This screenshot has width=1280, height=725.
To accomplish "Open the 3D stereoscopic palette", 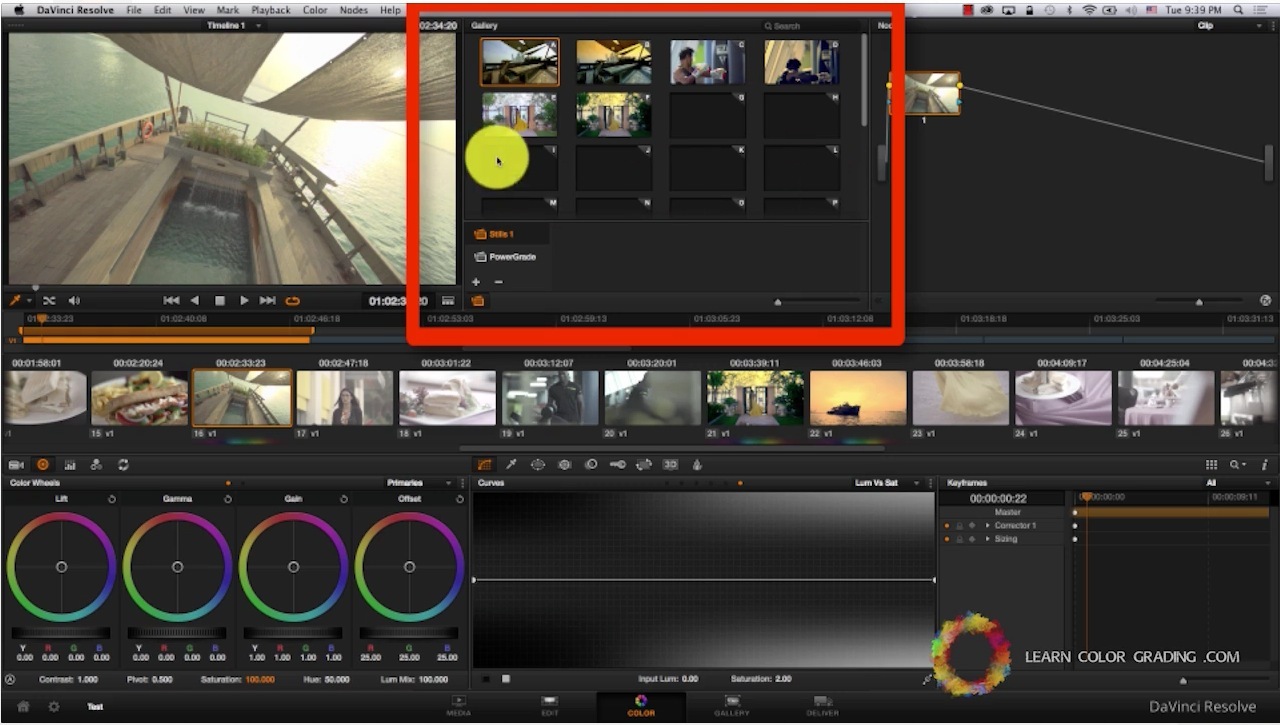I will pyautogui.click(x=671, y=465).
